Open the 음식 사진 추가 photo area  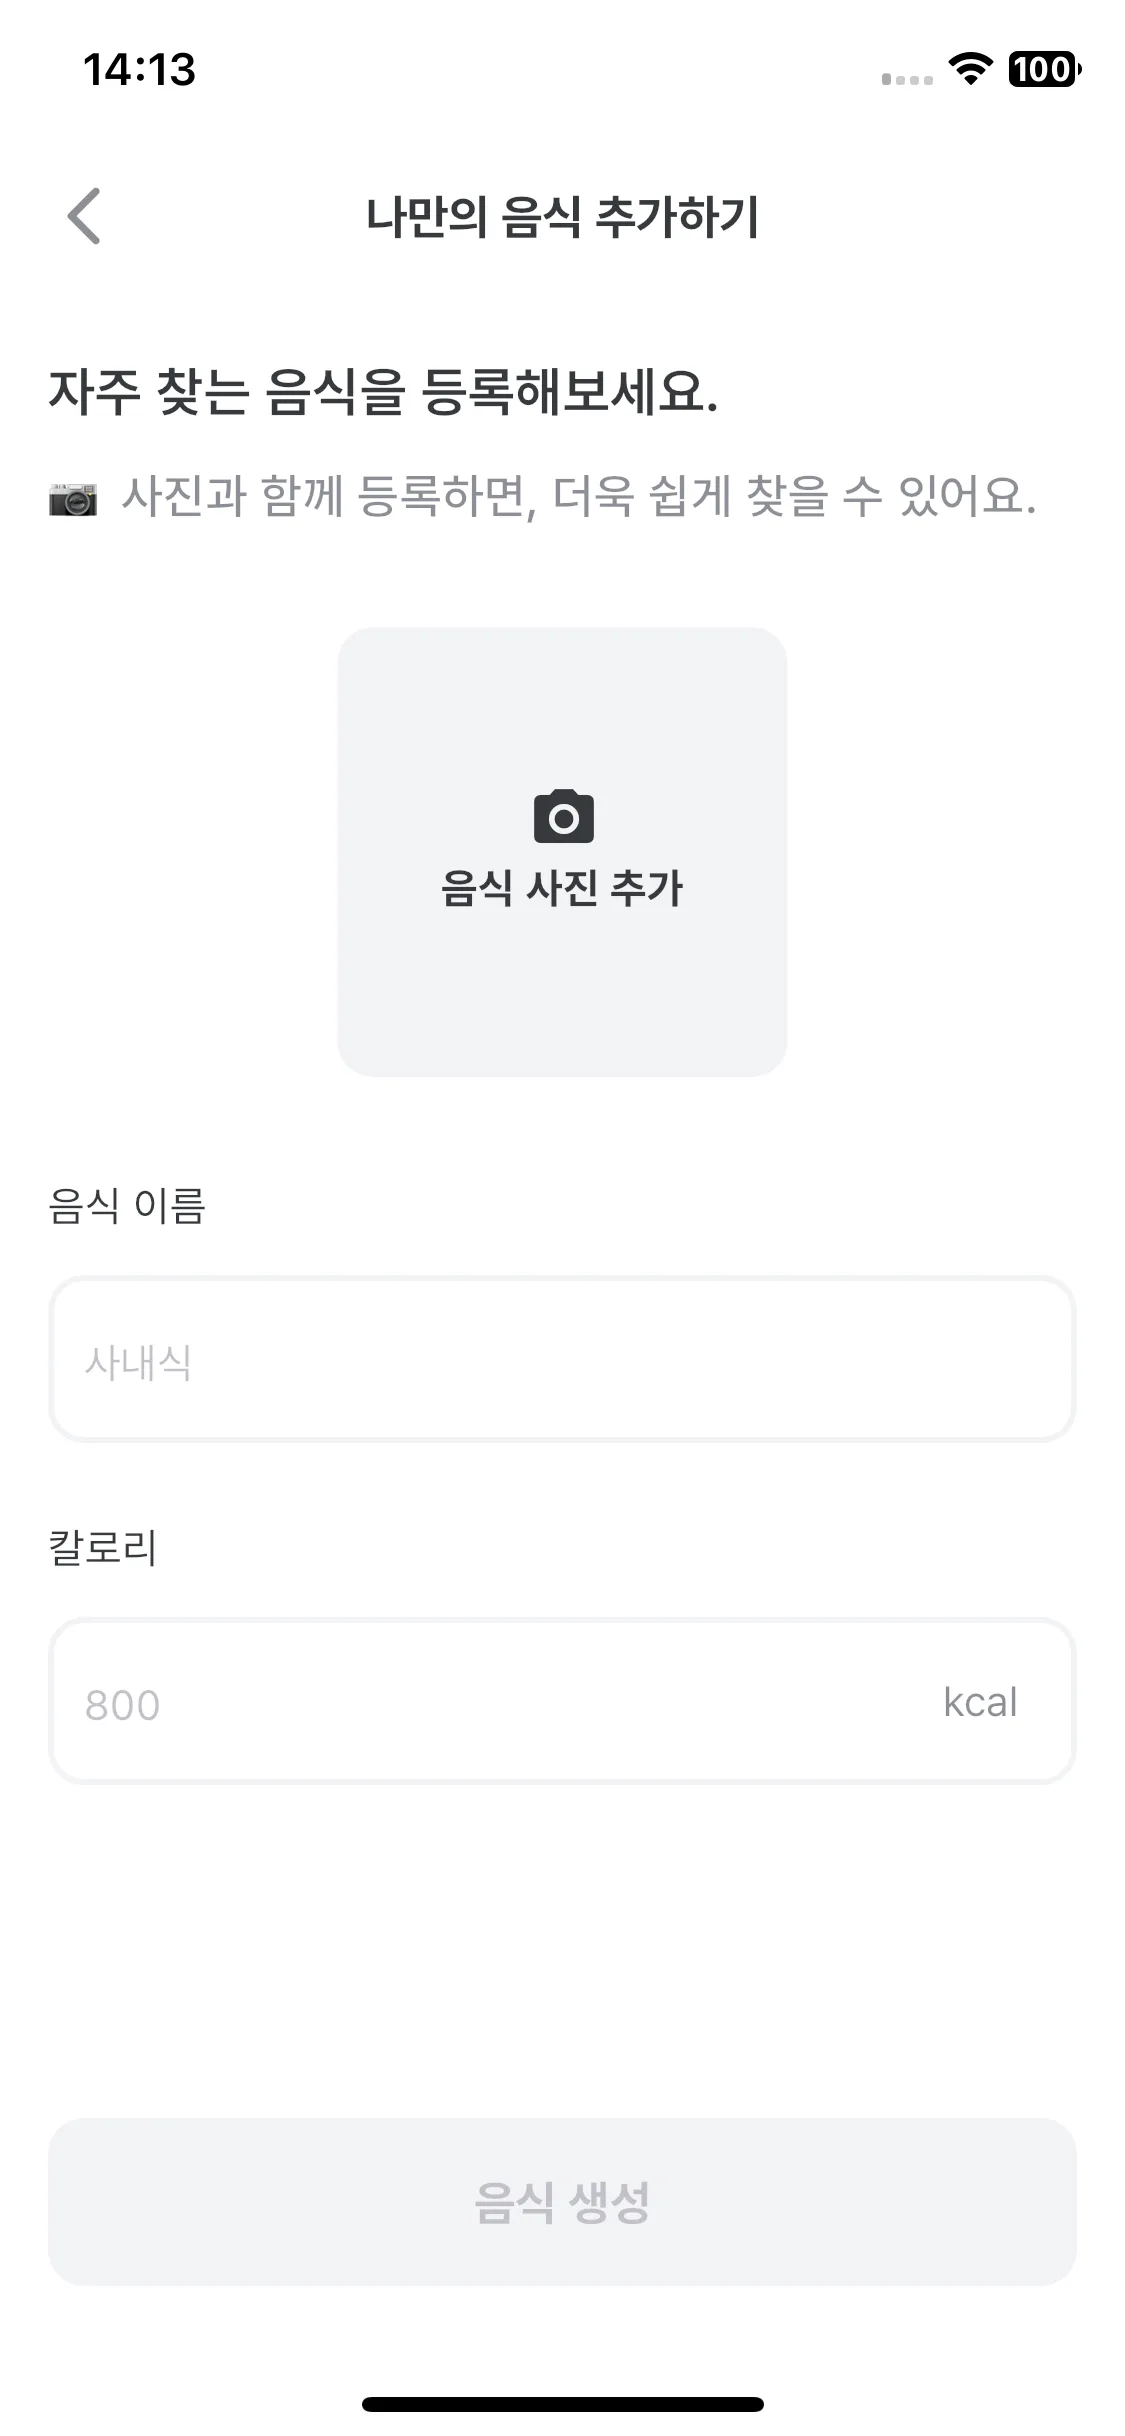[562, 852]
